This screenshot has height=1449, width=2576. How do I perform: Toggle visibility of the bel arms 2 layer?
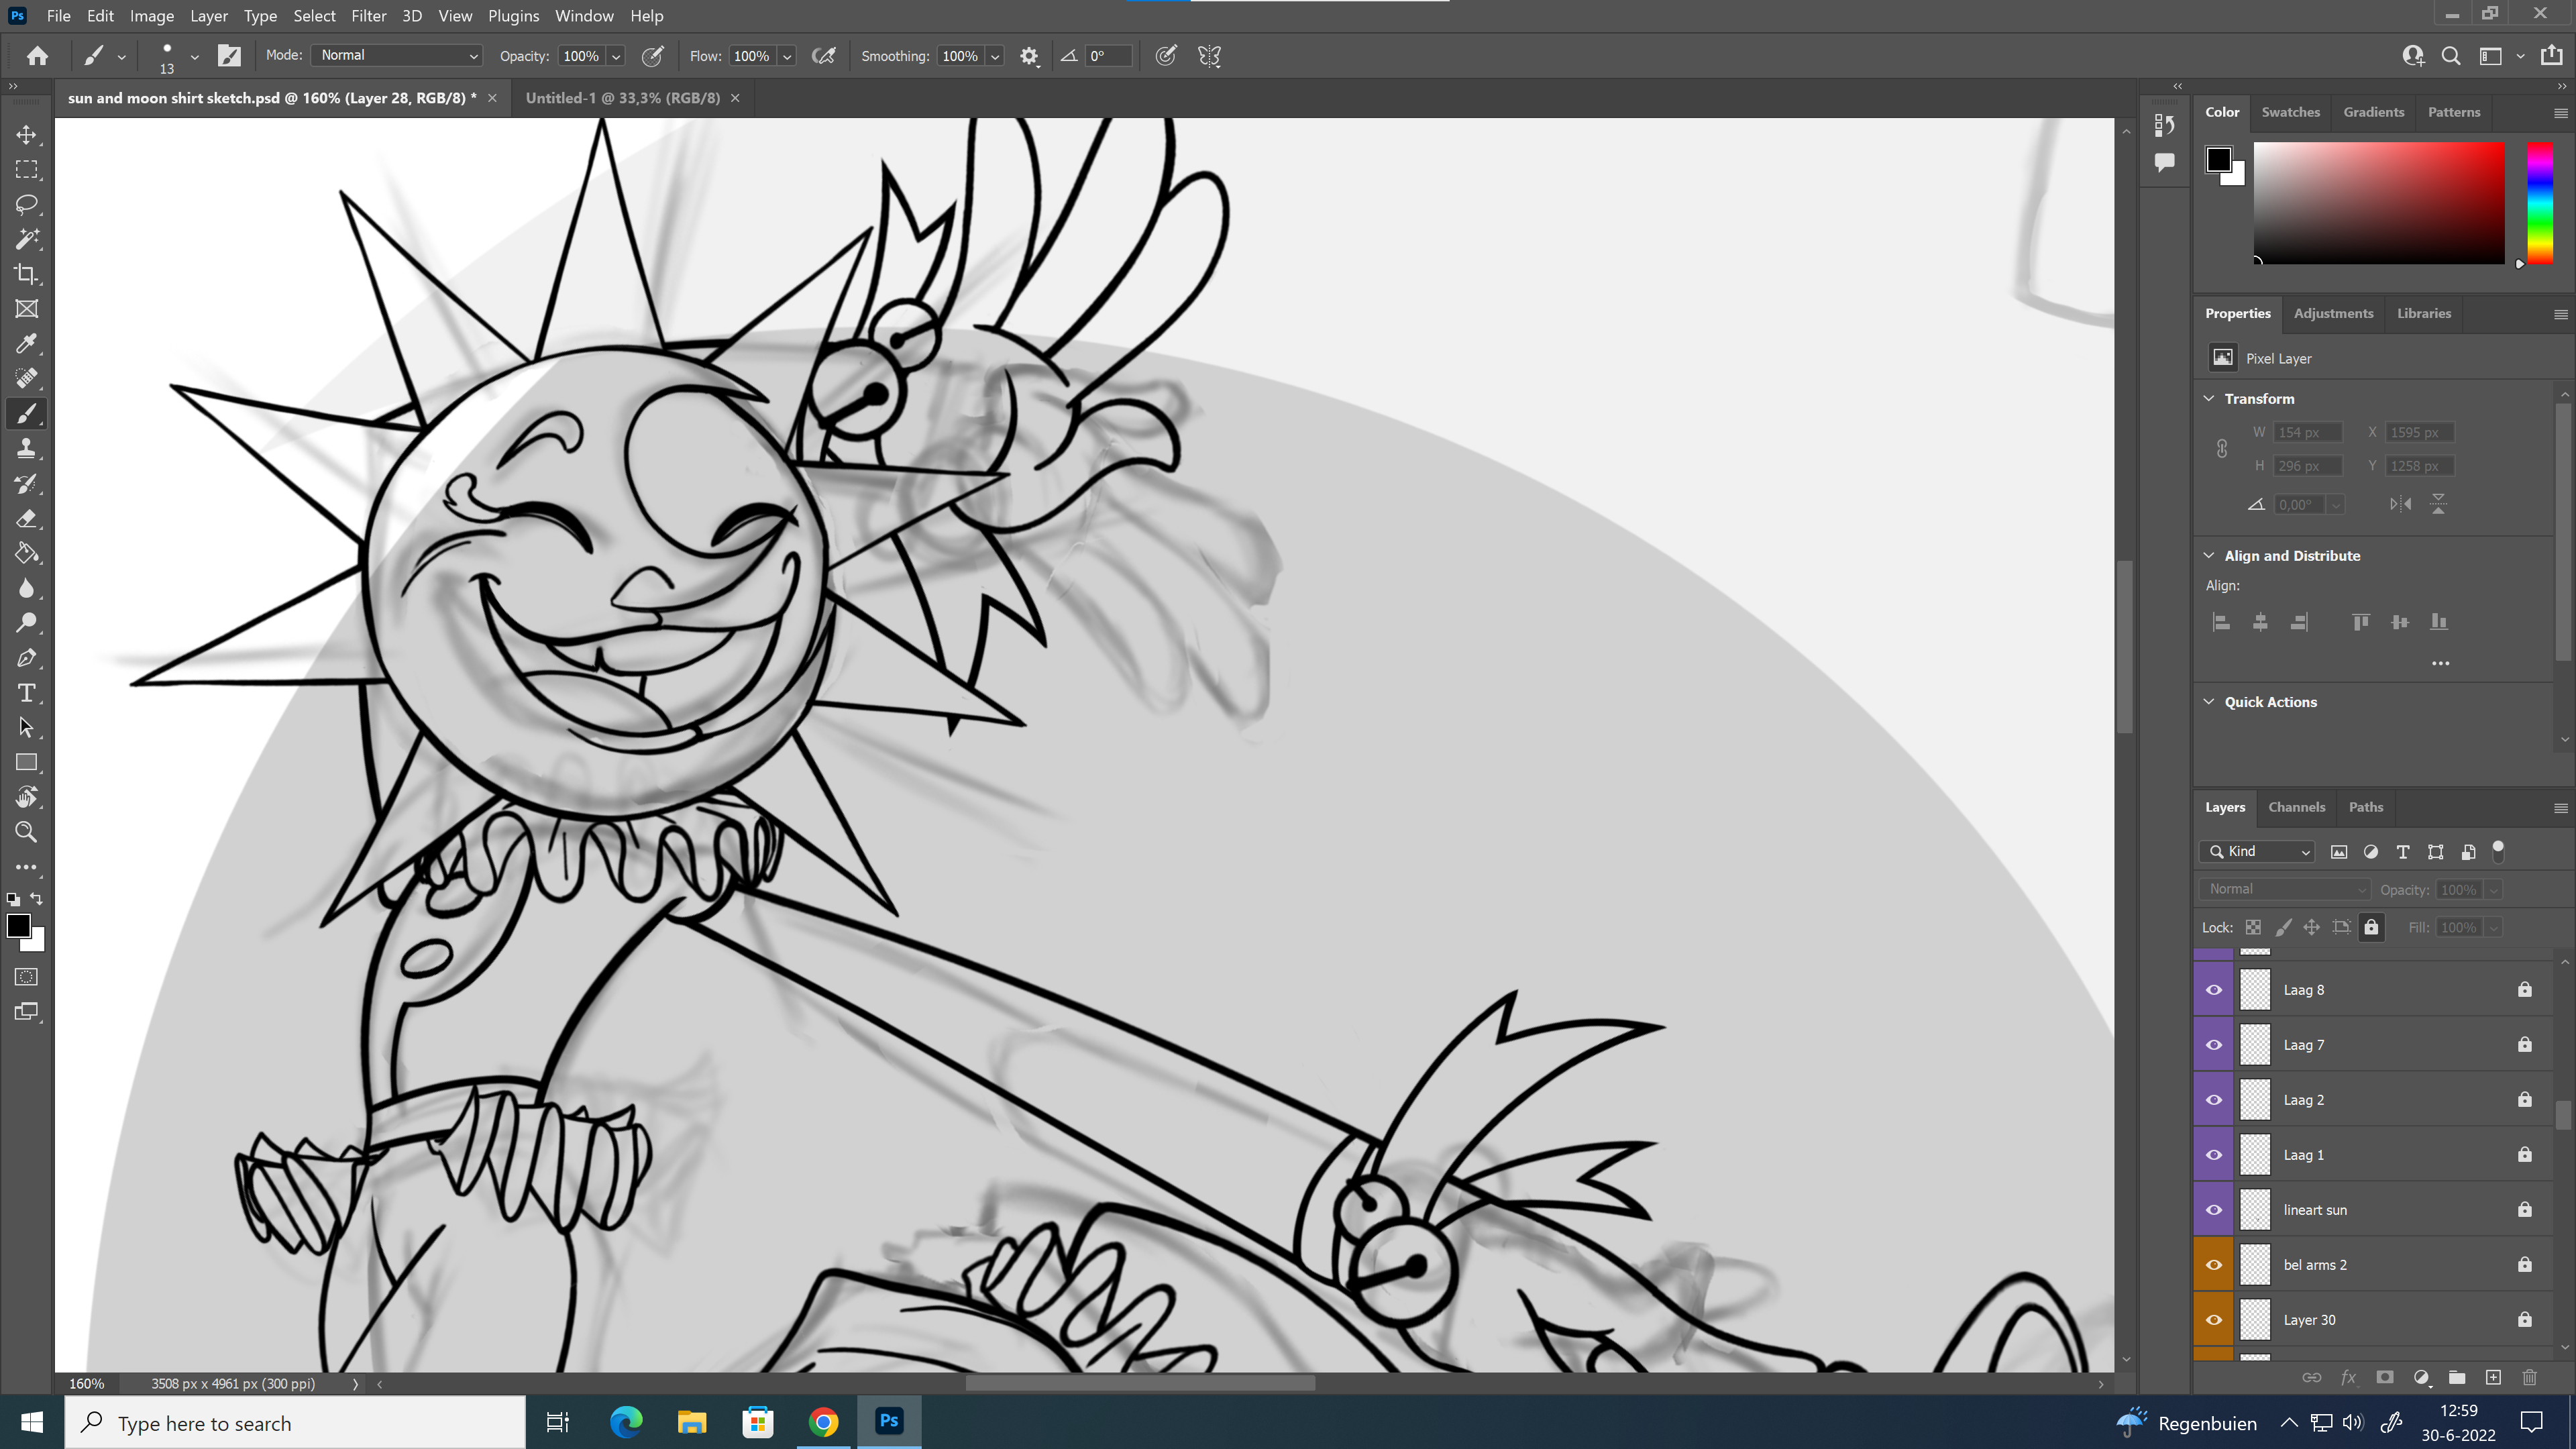(x=2214, y=1265)
